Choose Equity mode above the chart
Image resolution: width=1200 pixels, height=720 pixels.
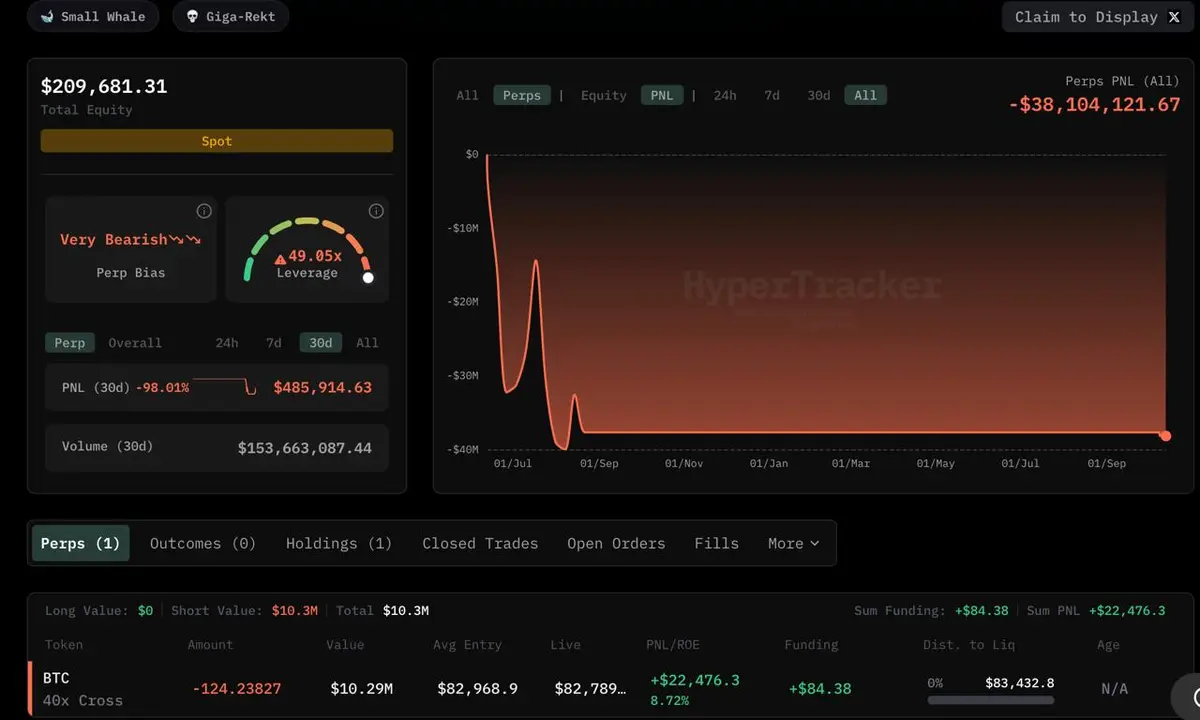604,96
